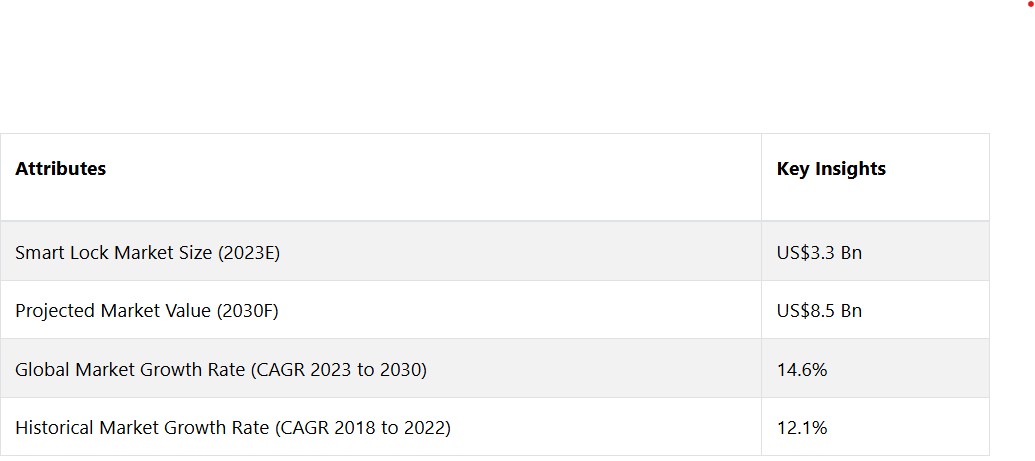Select the US$3.3 Bn value
Image resolution: width=1035 pixels, height=461 pixels.
tap(819, 253)
